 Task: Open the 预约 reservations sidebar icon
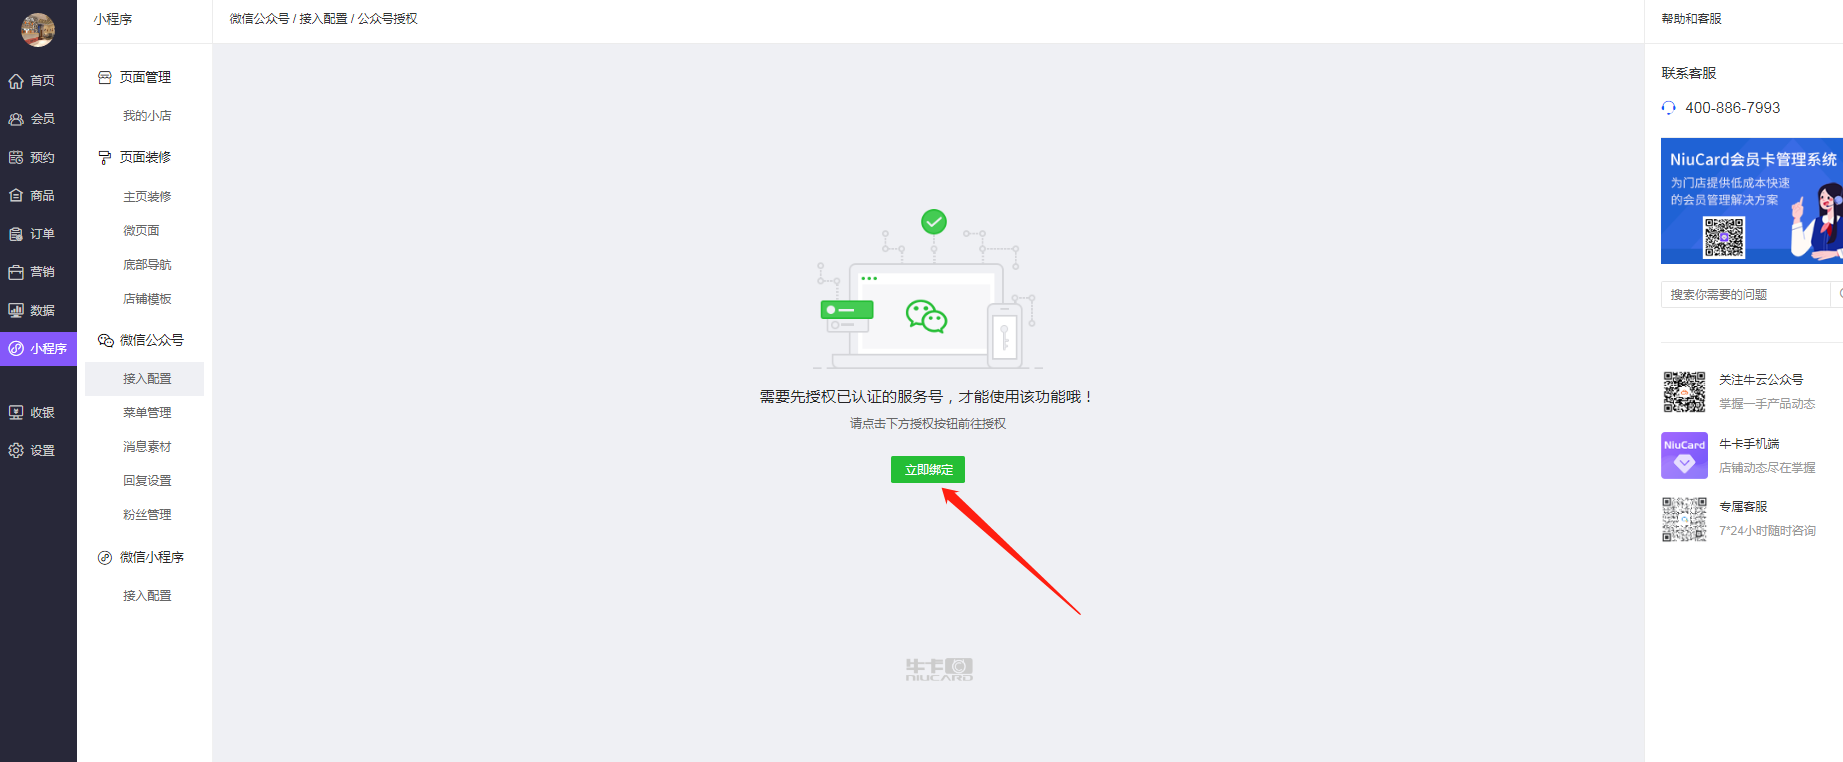click(x=16, y=157)
